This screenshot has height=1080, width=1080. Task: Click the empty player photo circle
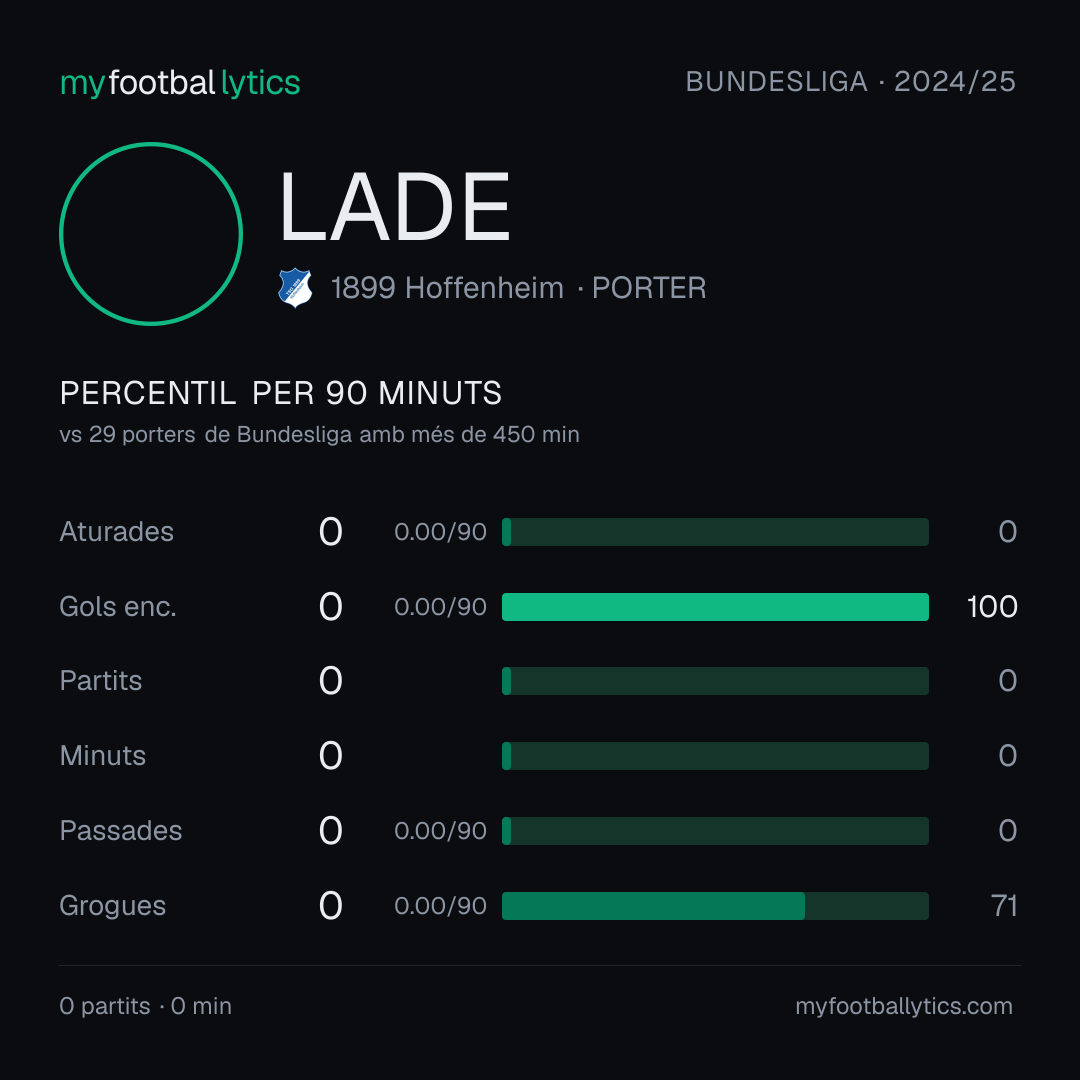point(151,233)
